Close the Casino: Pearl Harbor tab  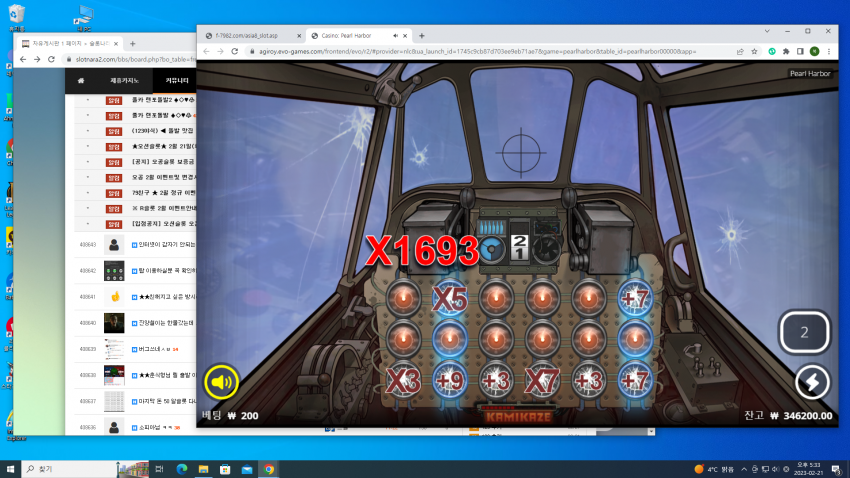(405, 36)
